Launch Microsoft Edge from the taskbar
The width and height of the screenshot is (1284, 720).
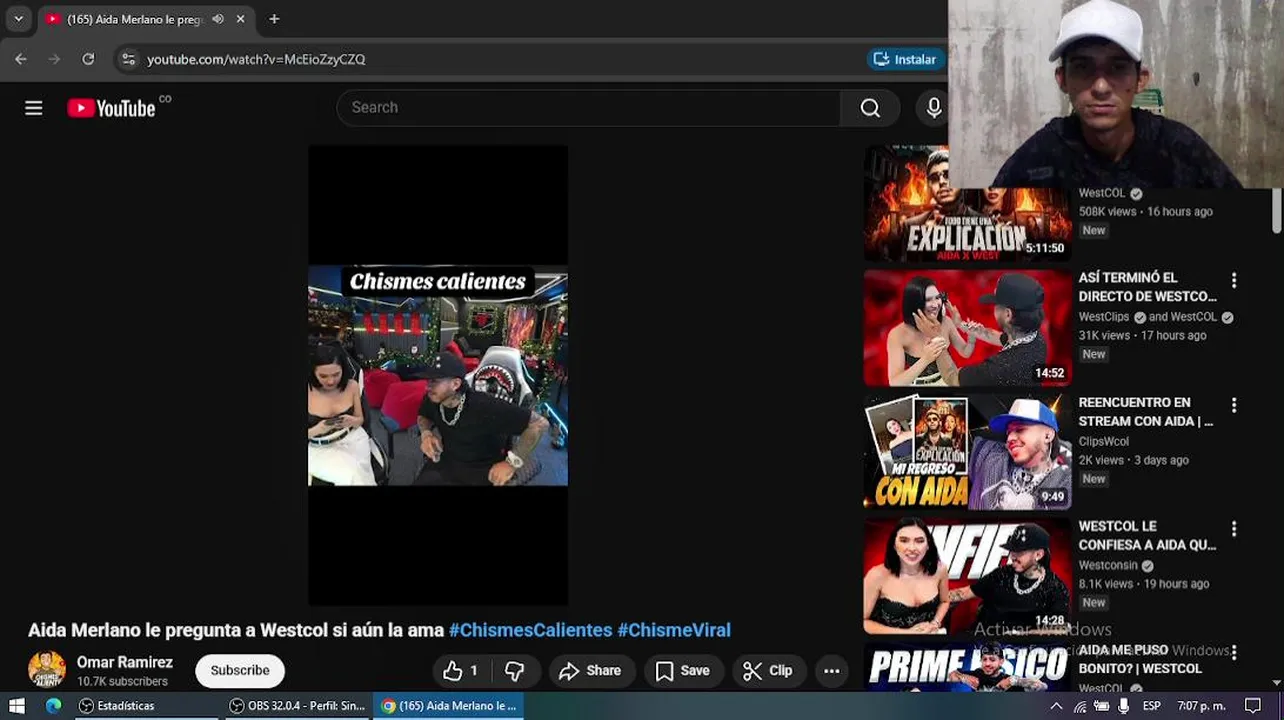tap(54, 705)
